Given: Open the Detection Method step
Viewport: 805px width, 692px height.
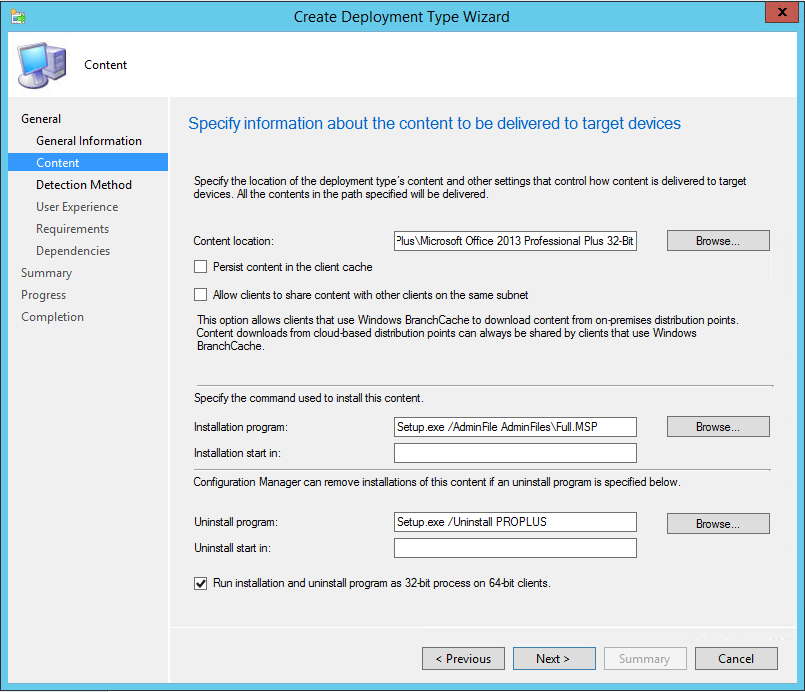Looking at the screenshot, I should tap(84, 185).
